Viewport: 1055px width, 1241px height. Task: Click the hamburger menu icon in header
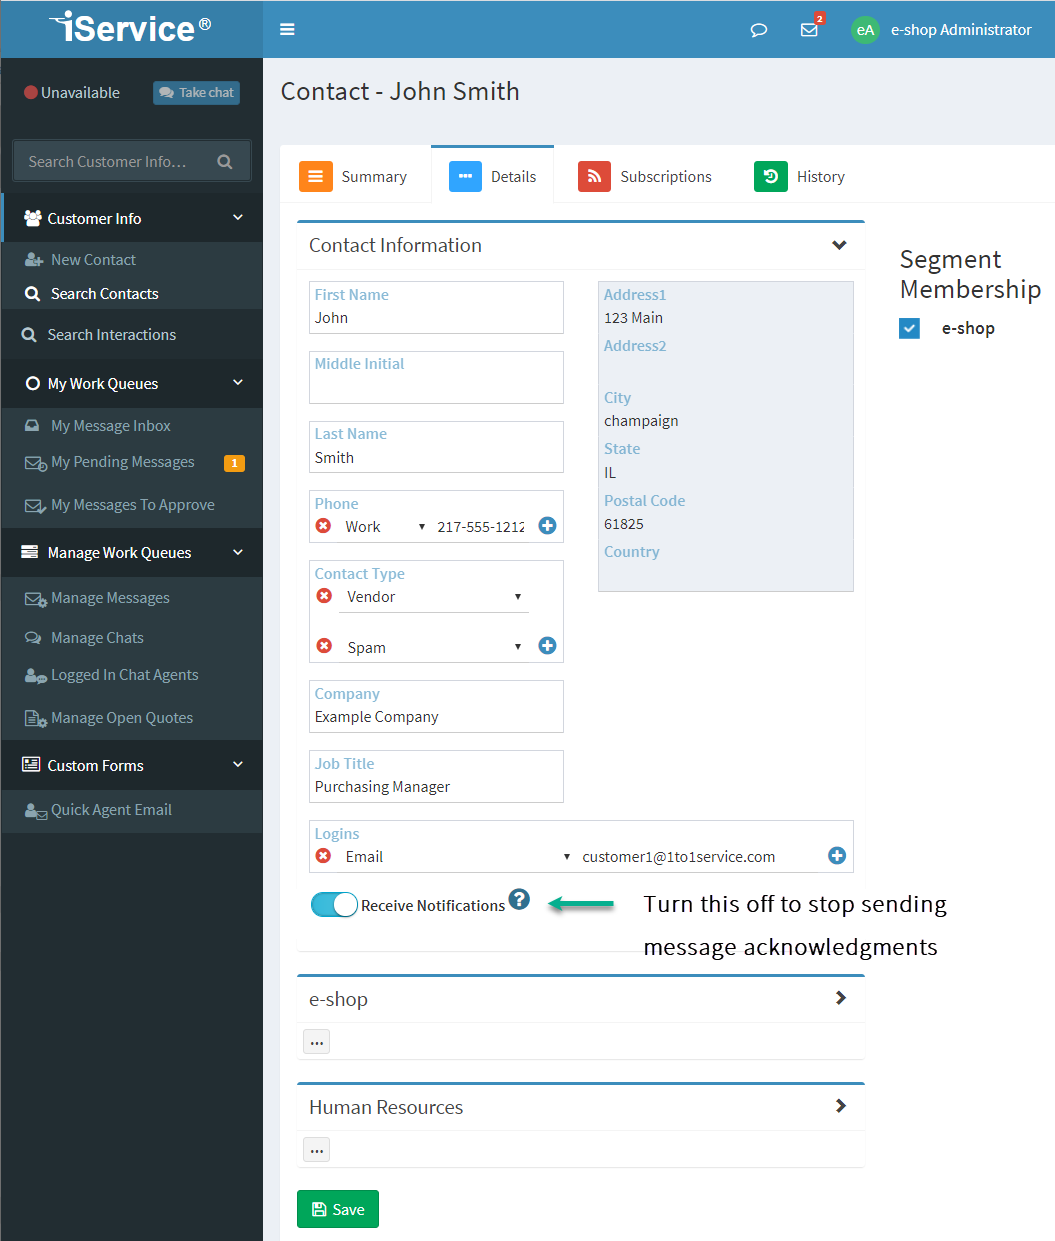point(287,30)
